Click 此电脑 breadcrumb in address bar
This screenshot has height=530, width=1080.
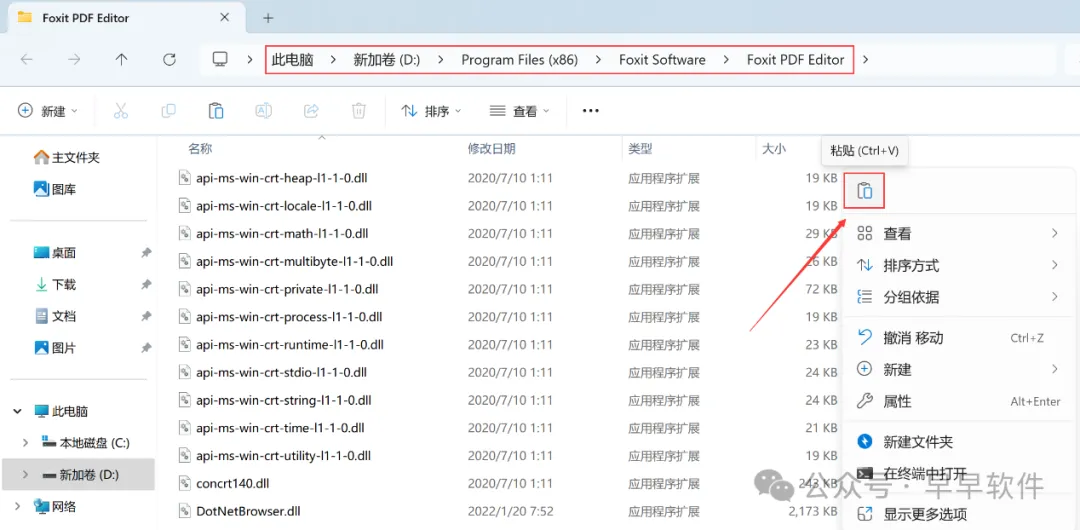point(293,60)
